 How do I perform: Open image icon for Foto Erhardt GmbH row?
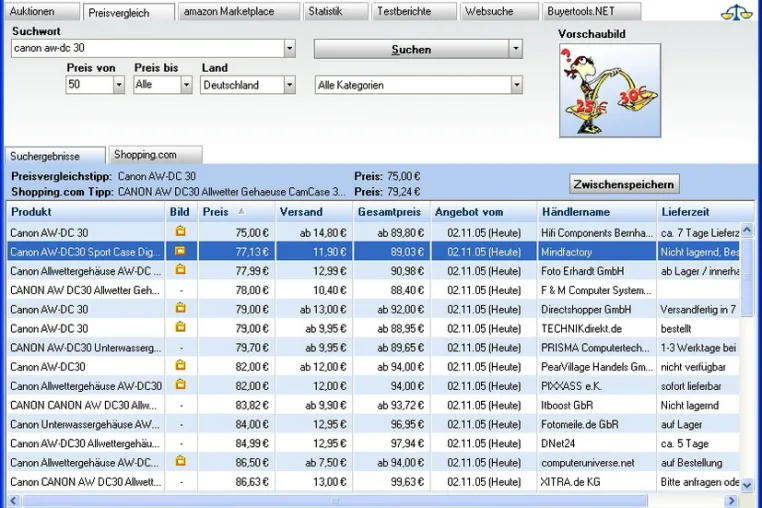[x=180, y=270]
